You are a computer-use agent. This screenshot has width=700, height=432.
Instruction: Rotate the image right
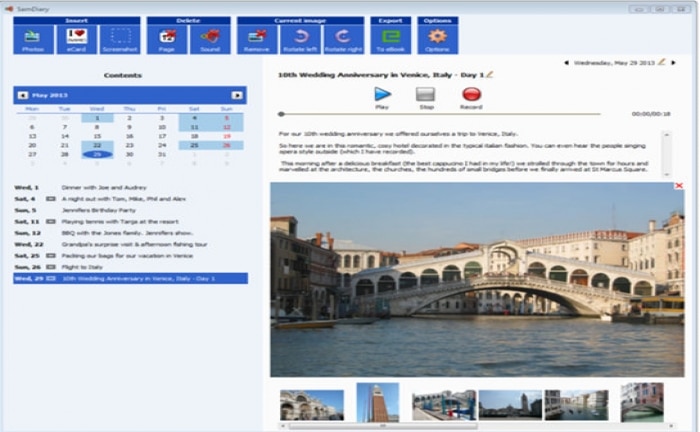343,38
